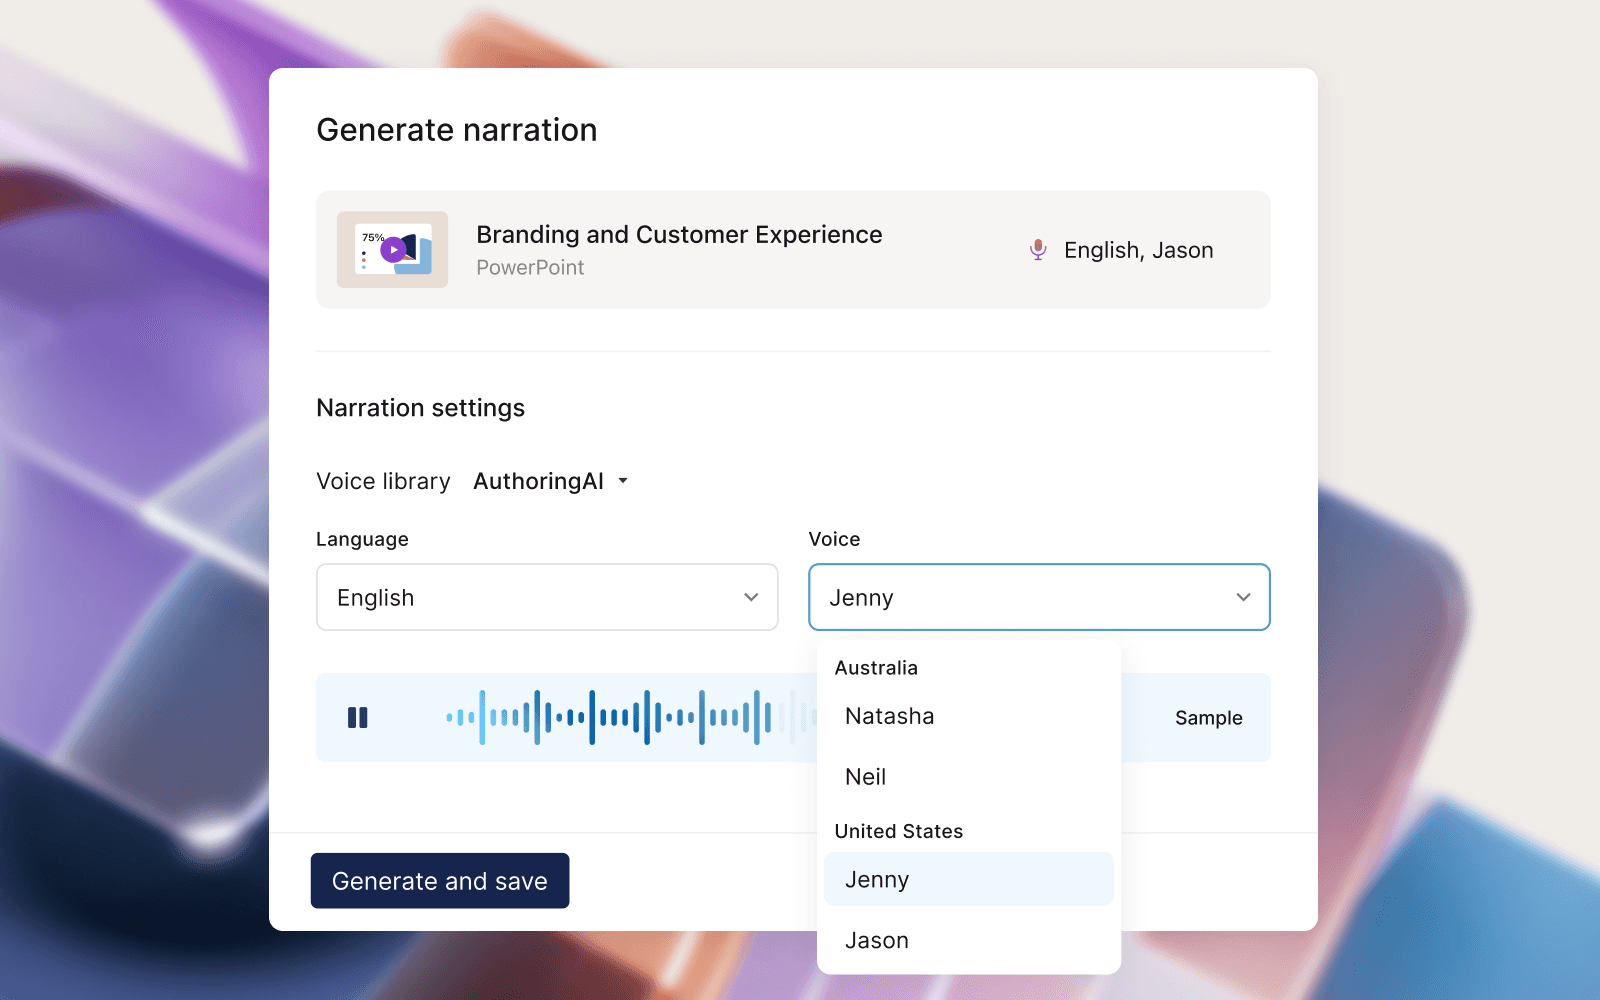Image resolution: width=1600 pixels, height=1000 pixels.
Task: Click the Language field label
Action: point(362,539)
